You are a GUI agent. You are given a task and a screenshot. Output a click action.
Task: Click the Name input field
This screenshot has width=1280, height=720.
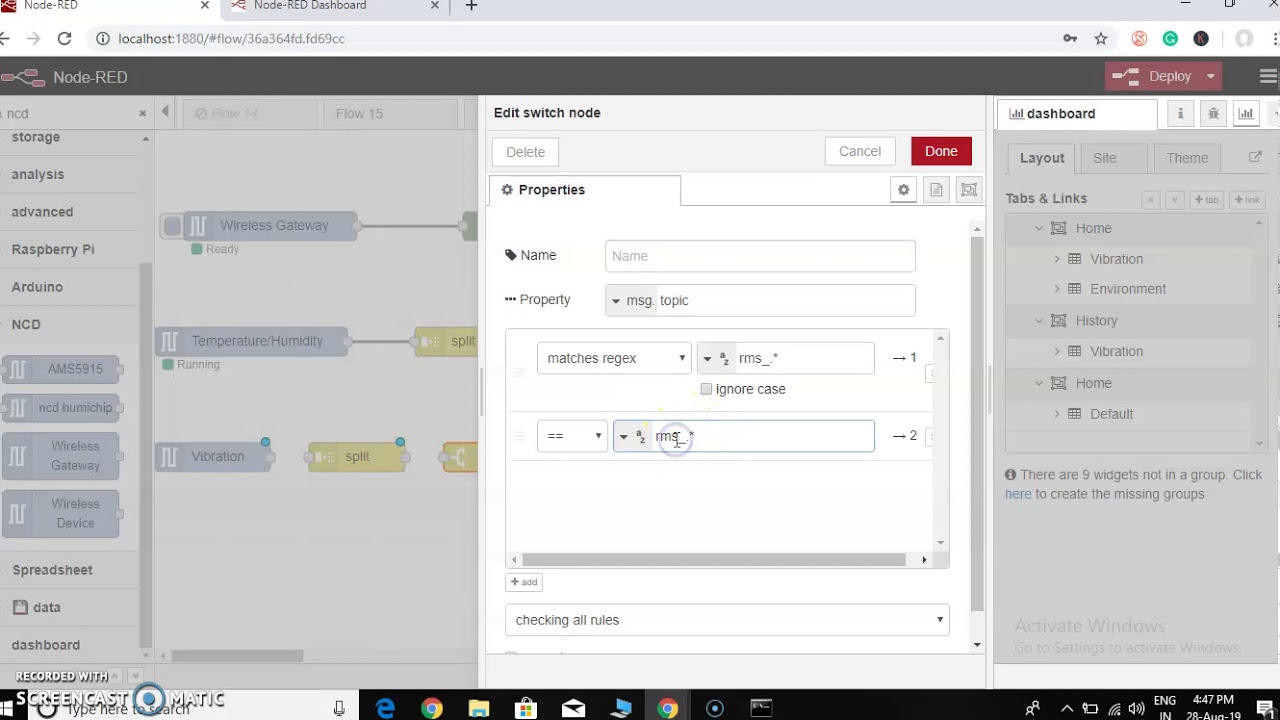[760, 256]
